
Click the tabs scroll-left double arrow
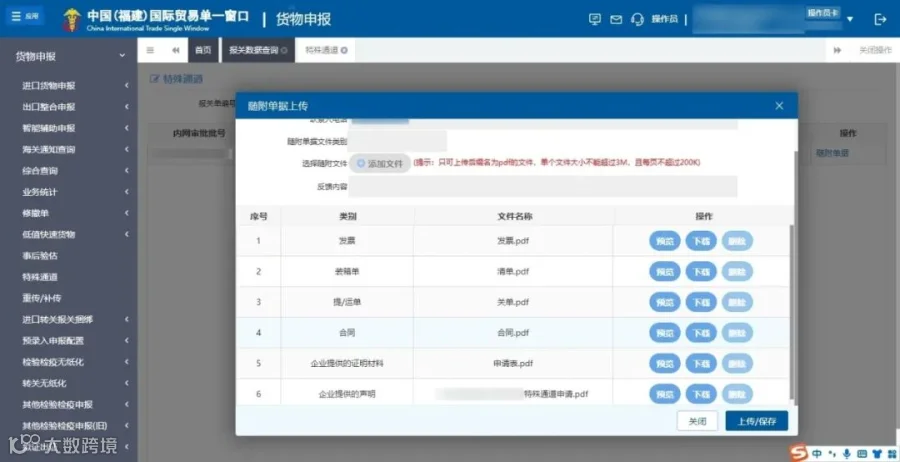[x=176, y=51]
